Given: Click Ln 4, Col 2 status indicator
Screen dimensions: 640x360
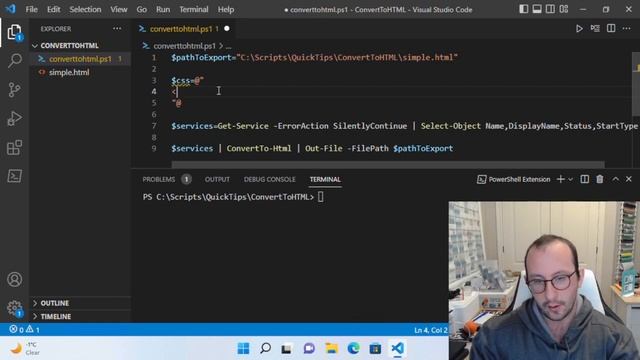Looking at the screenshot, I should [x=431, y=330].
